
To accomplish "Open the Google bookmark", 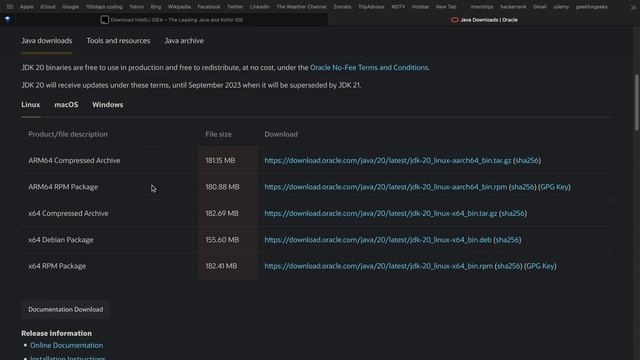I will 71,7.
